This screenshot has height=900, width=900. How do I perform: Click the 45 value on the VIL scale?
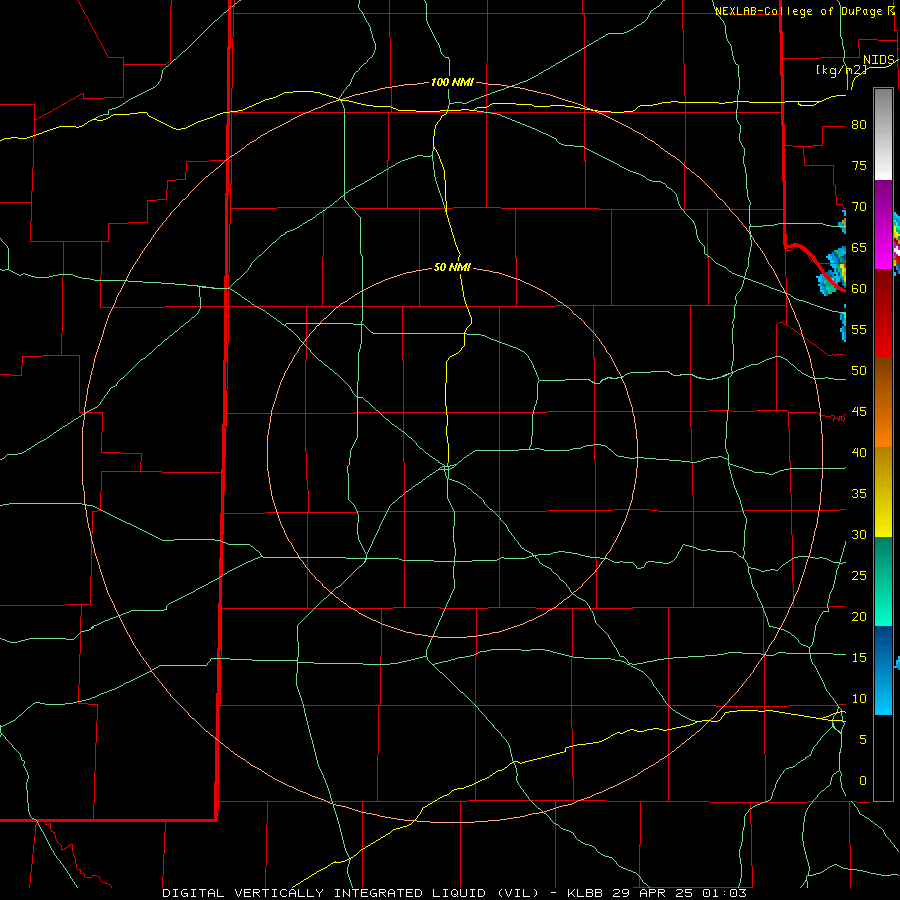tap(859, 412)
